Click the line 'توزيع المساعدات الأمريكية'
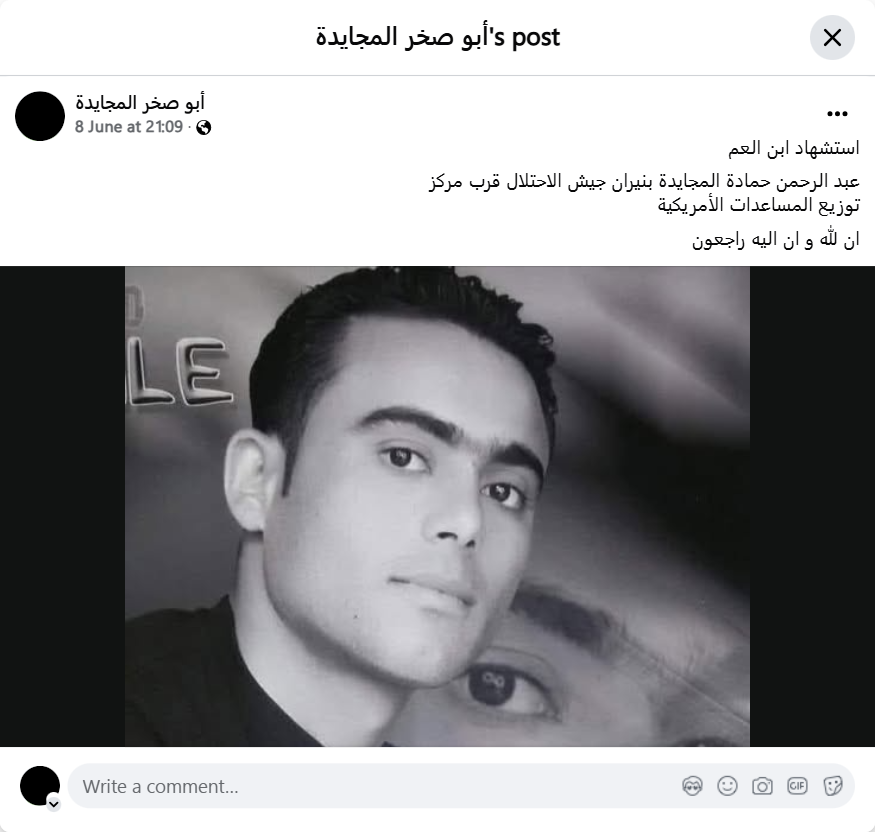Screen dimensions: 875x832 point(758,205)
